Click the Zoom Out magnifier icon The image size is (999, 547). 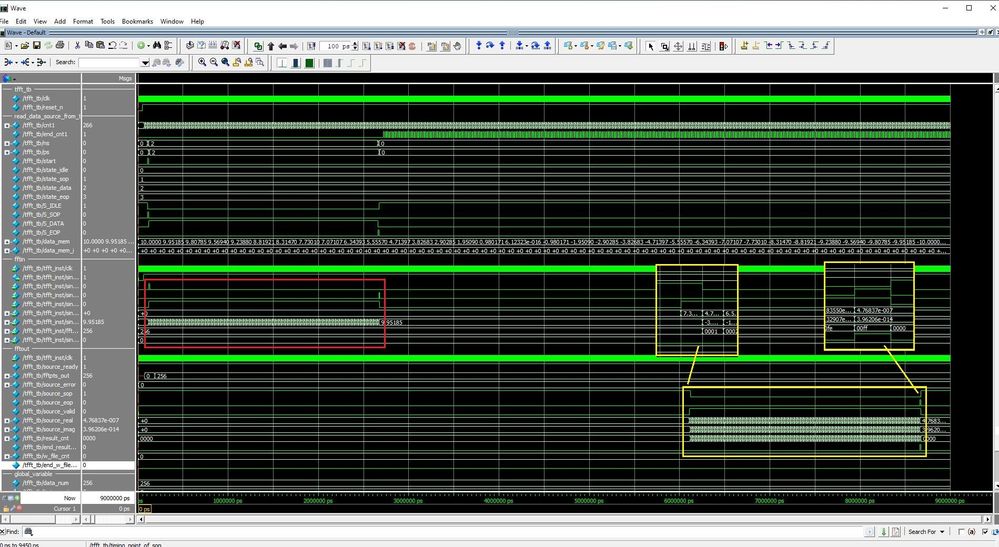[214, 62]
